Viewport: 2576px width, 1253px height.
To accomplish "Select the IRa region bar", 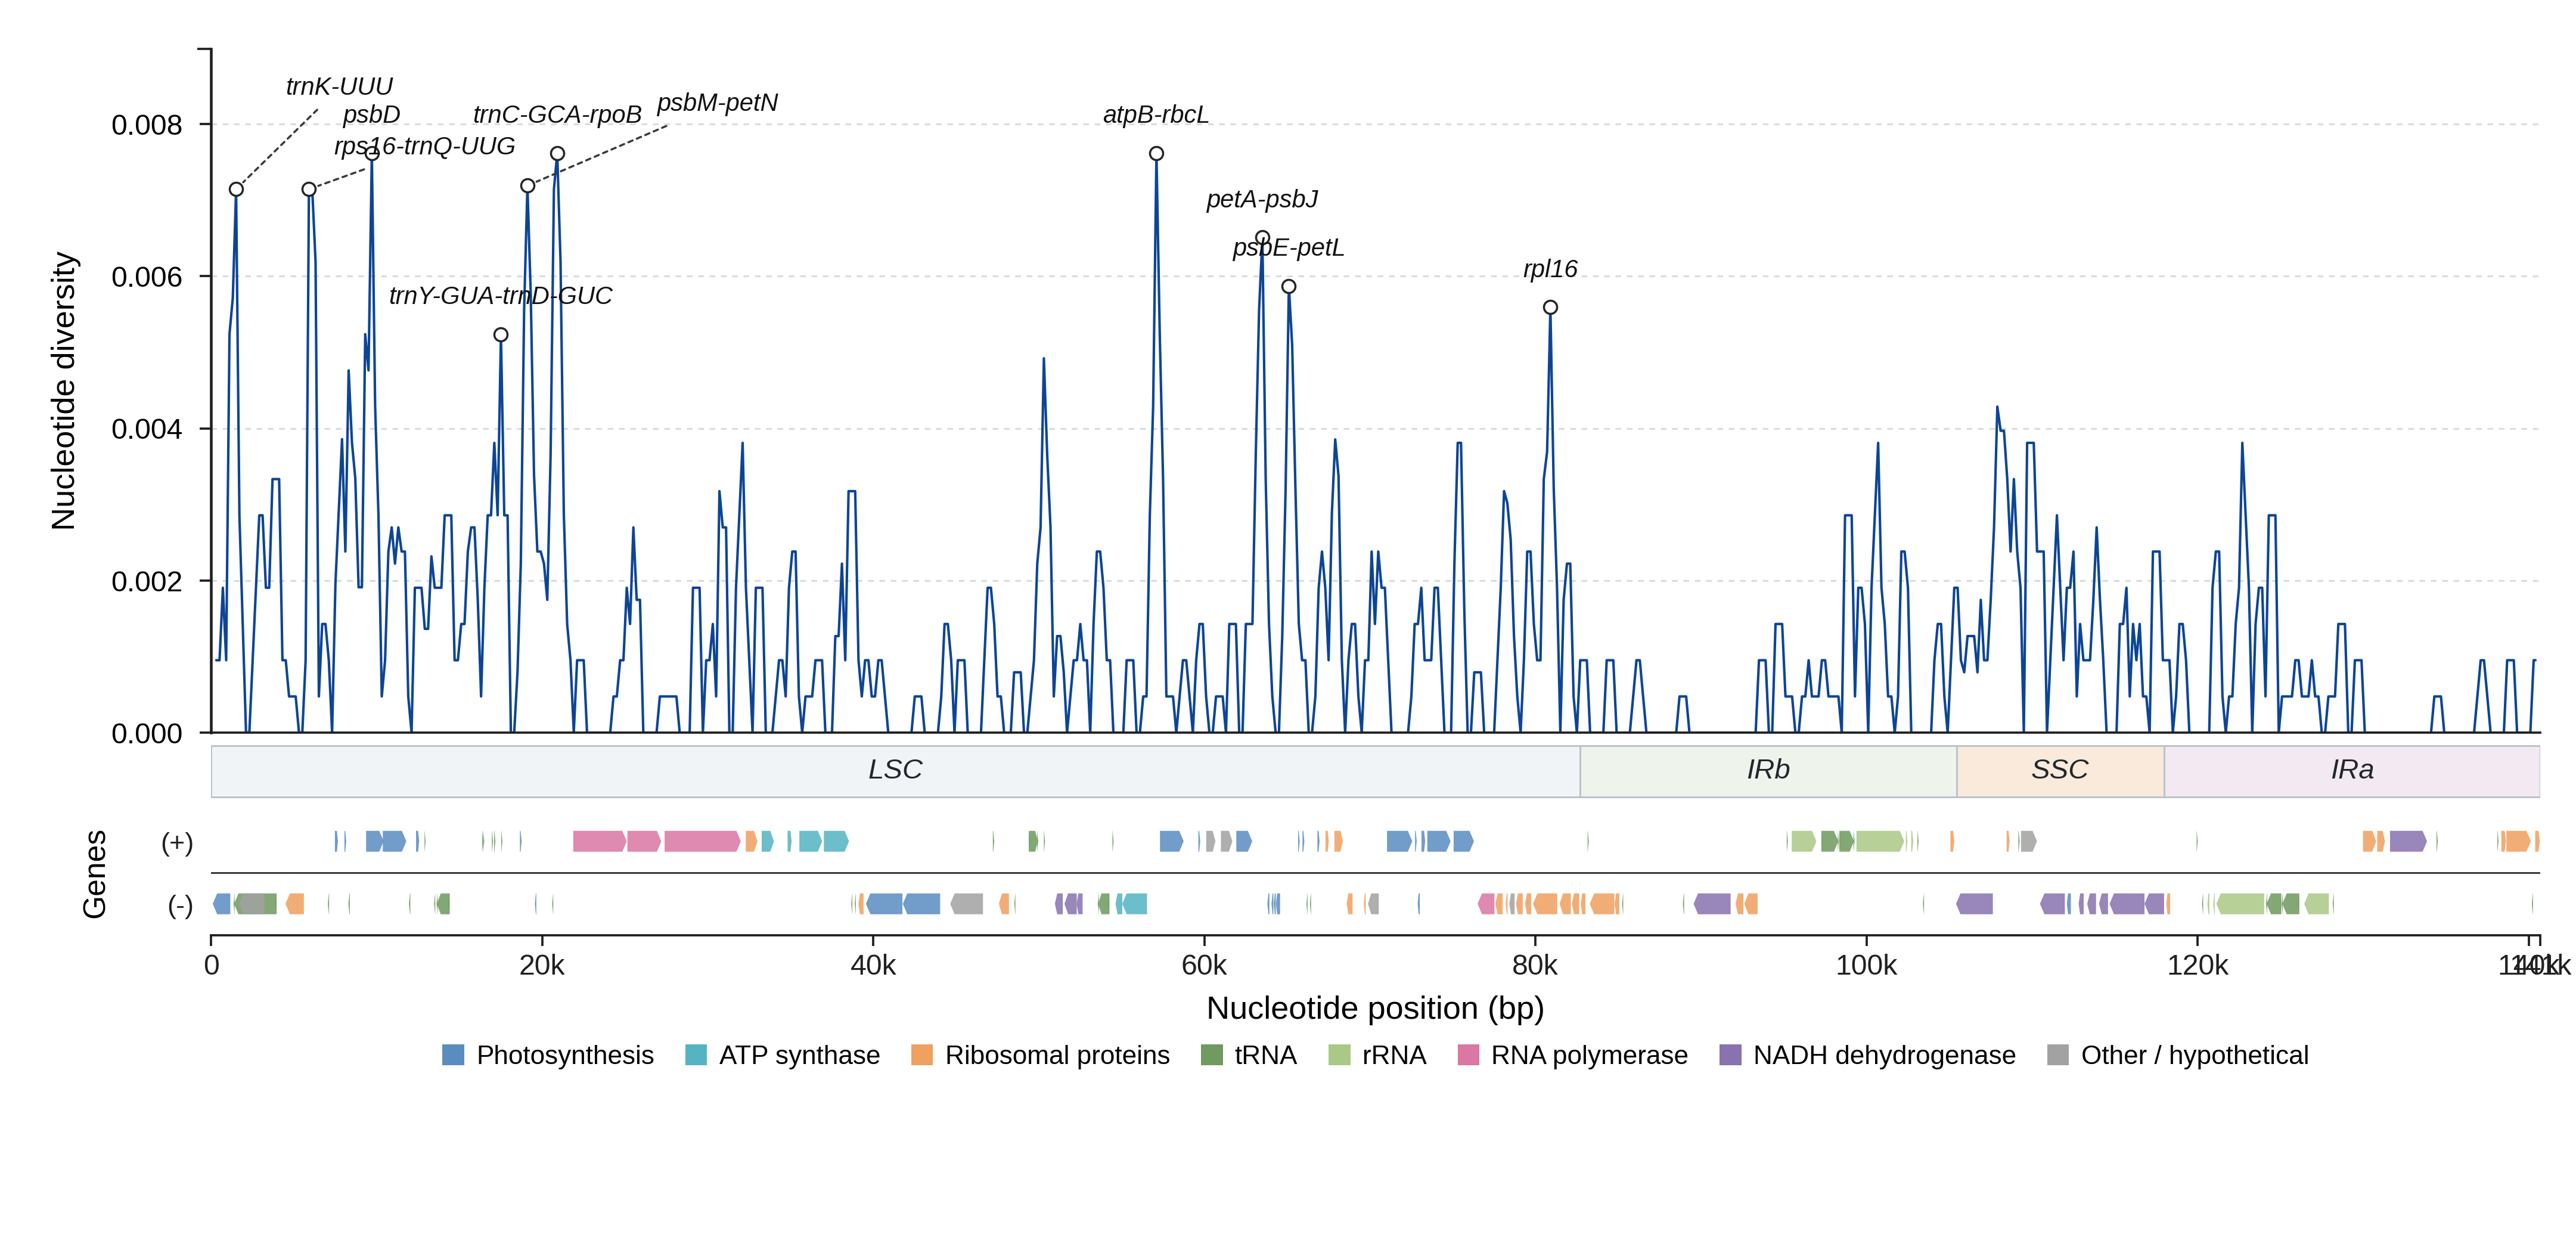I will [x=2352, y=771].
